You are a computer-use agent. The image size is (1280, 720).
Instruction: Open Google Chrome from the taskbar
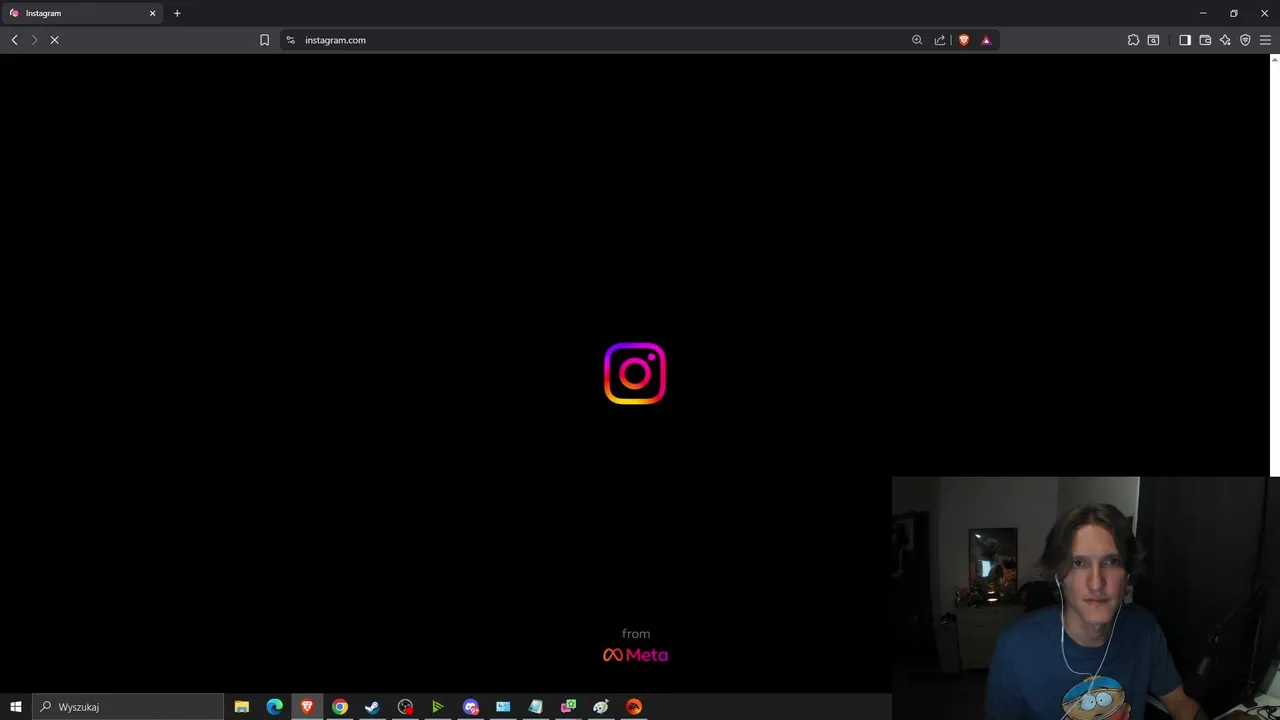coord(340,707)
